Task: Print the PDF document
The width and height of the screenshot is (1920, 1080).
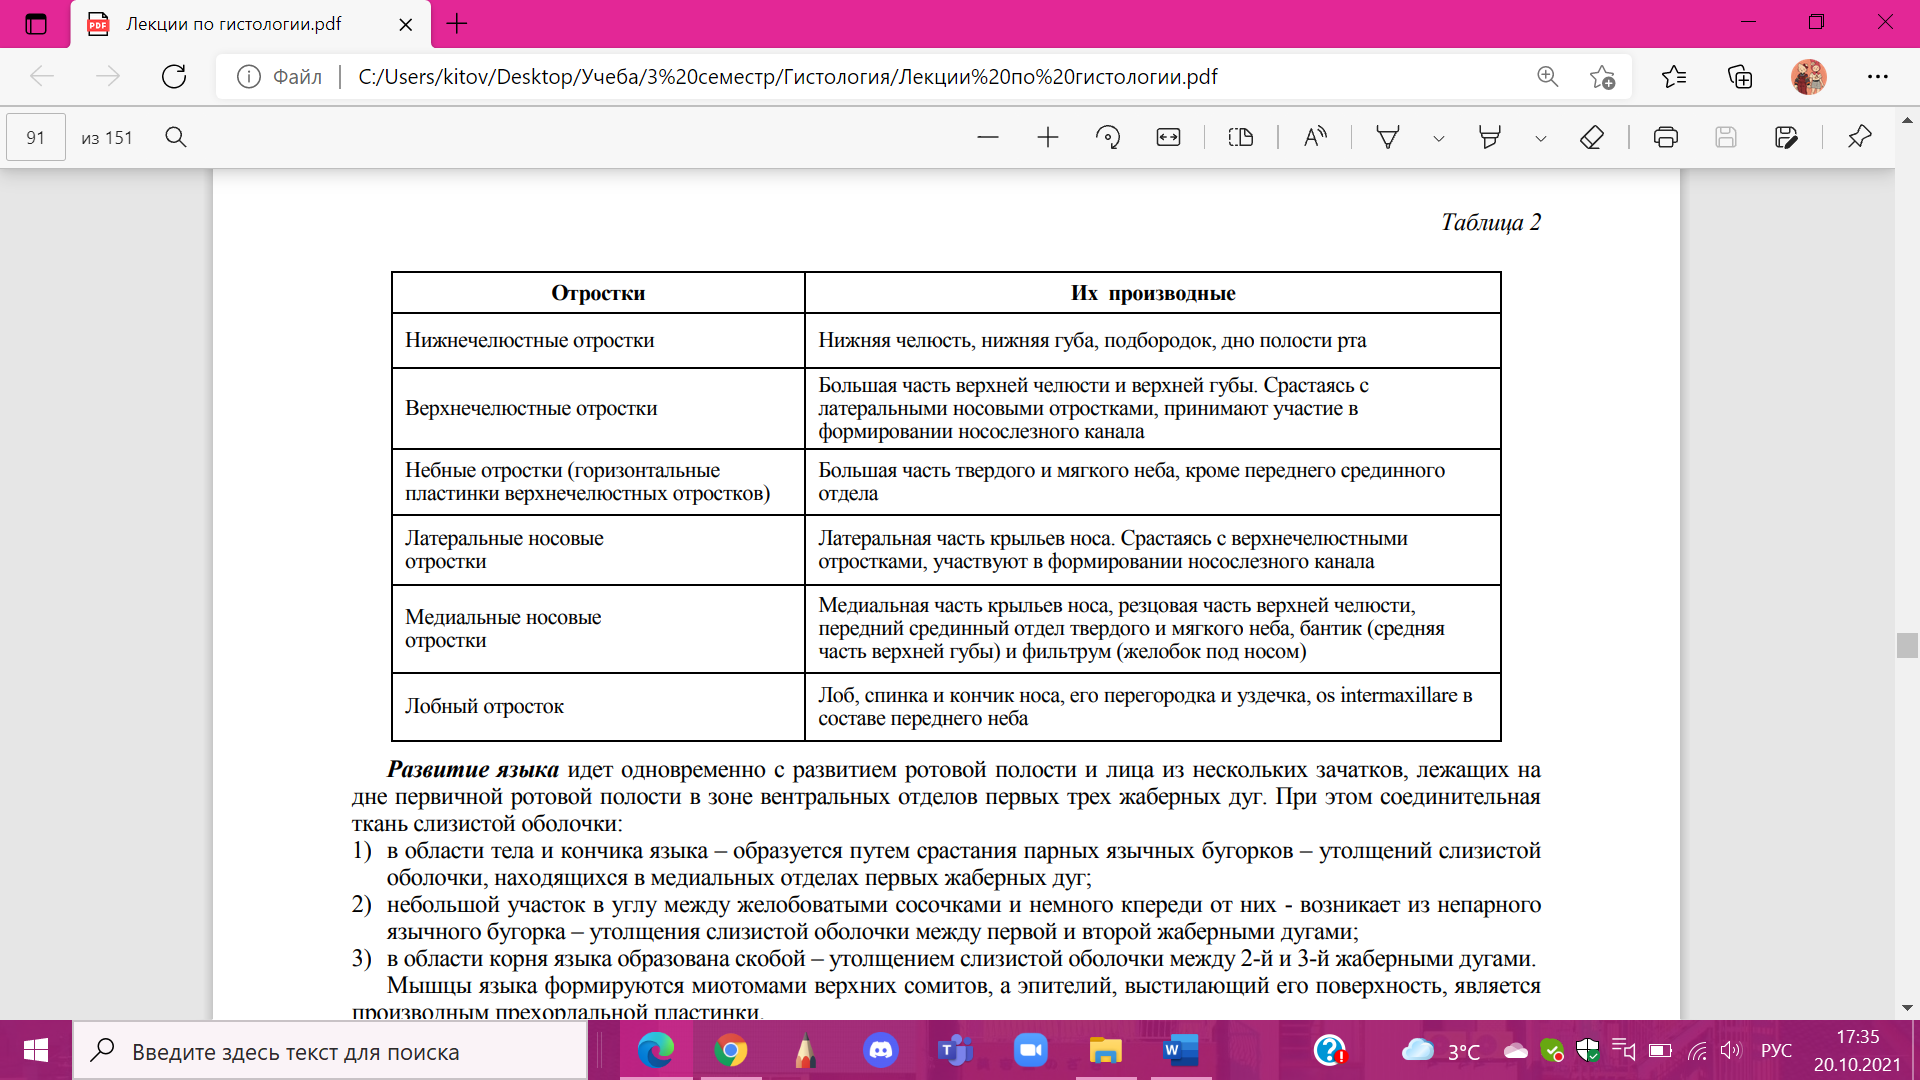Action: (x=1666, y=137)
